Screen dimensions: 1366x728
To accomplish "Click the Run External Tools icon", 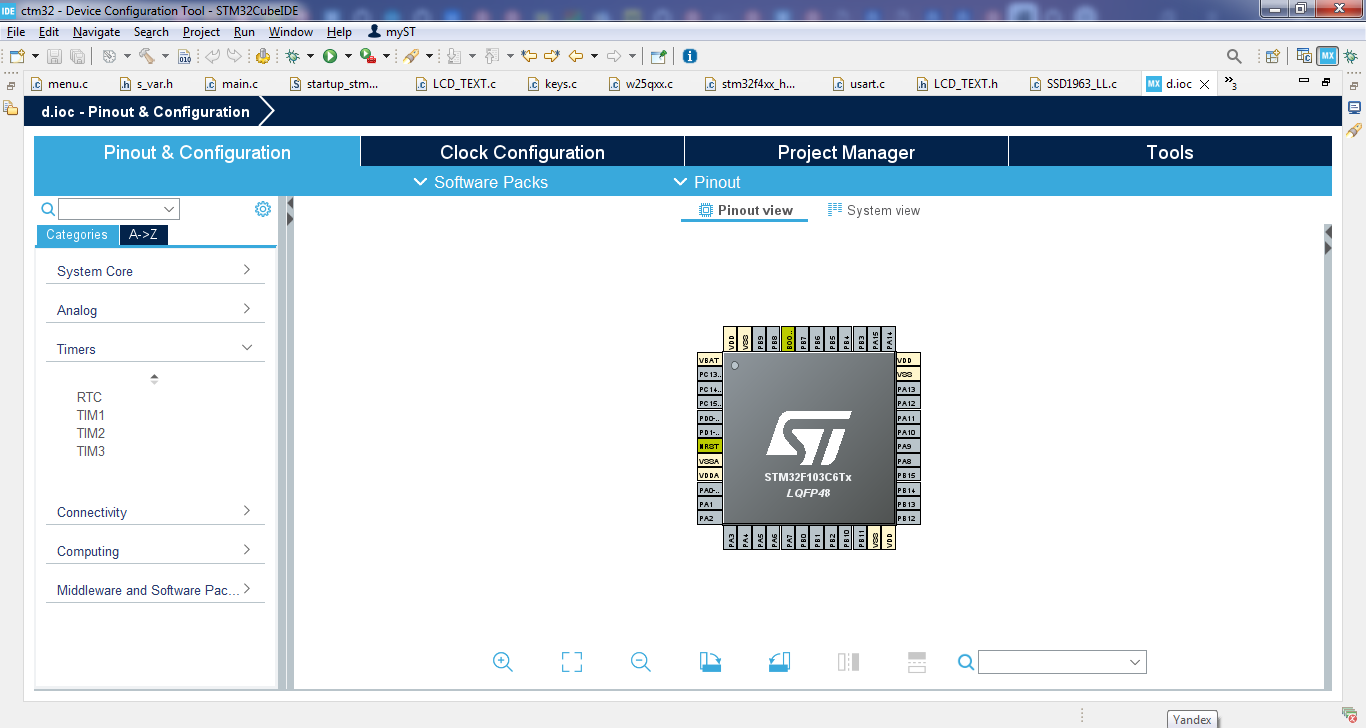I will tap(367, 56).
